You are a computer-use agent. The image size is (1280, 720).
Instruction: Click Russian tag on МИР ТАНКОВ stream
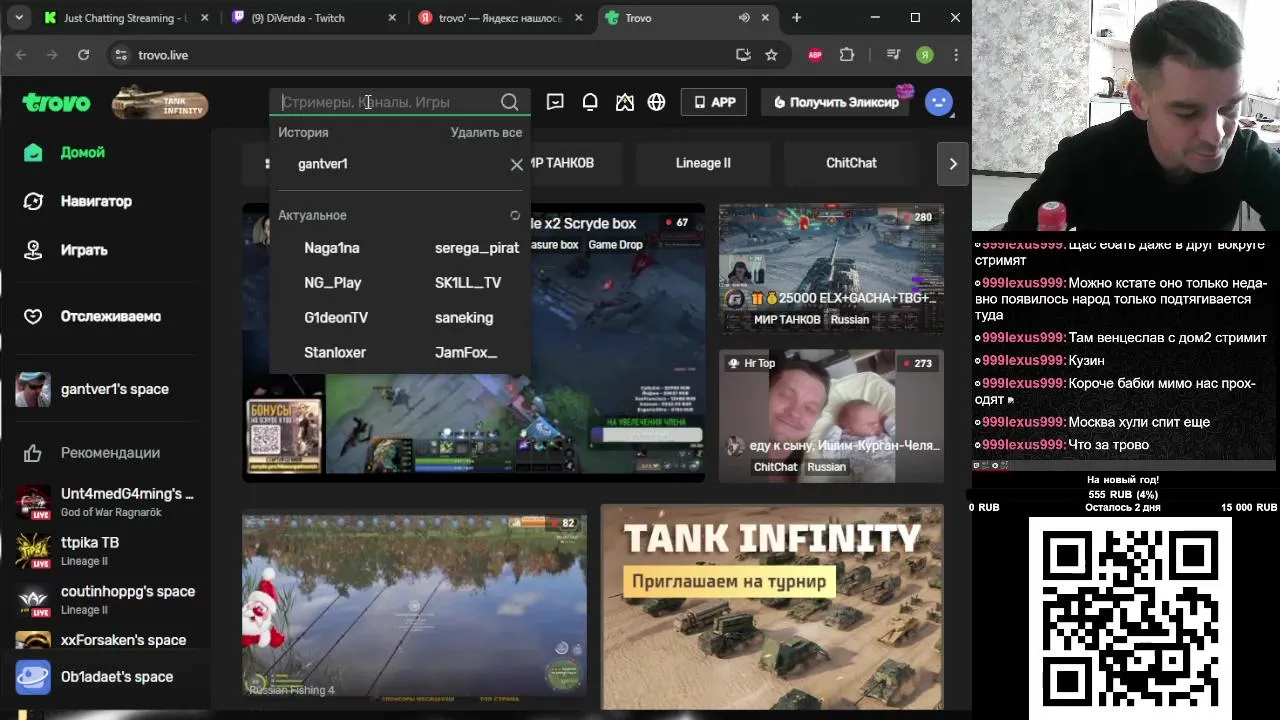[x=850, y=320]
